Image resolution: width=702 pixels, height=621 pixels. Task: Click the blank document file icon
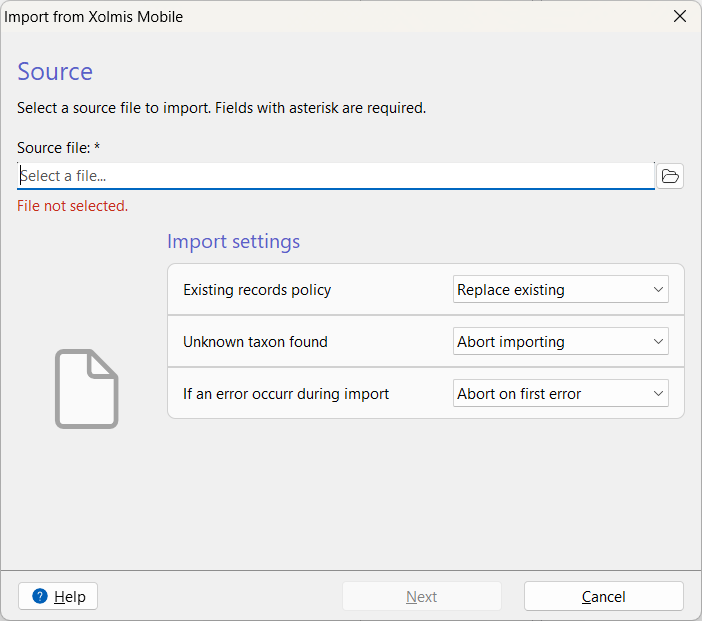pos(87,389)
